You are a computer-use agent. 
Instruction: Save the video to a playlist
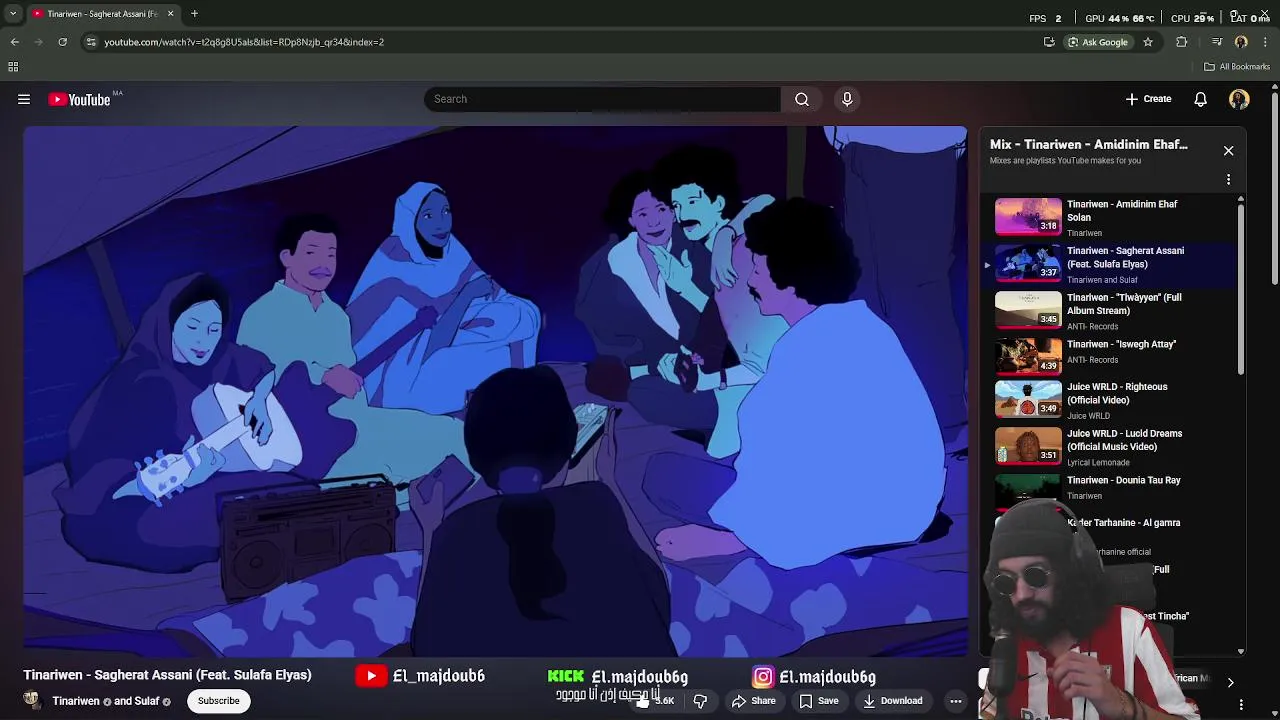point(819,701)
